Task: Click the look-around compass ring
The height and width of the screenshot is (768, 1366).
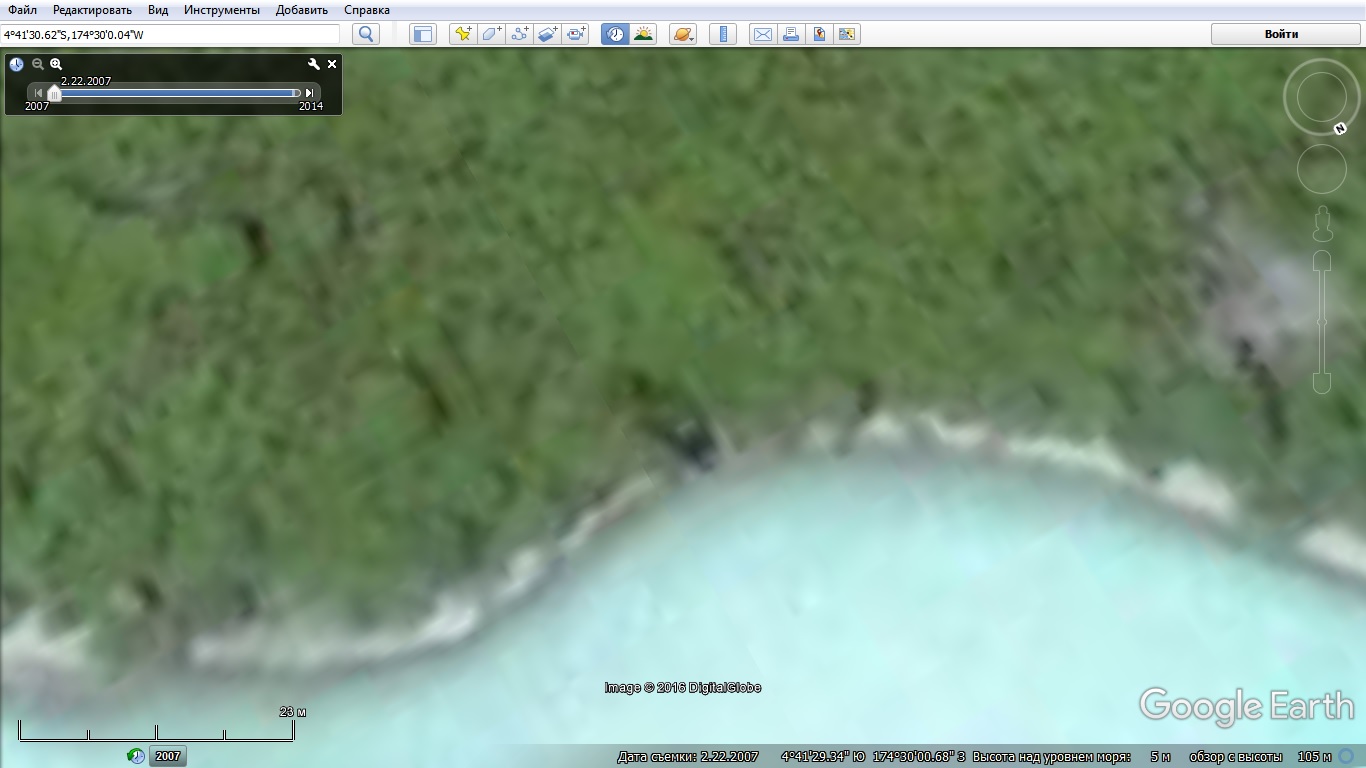Action: click(x=1321, y=96)
